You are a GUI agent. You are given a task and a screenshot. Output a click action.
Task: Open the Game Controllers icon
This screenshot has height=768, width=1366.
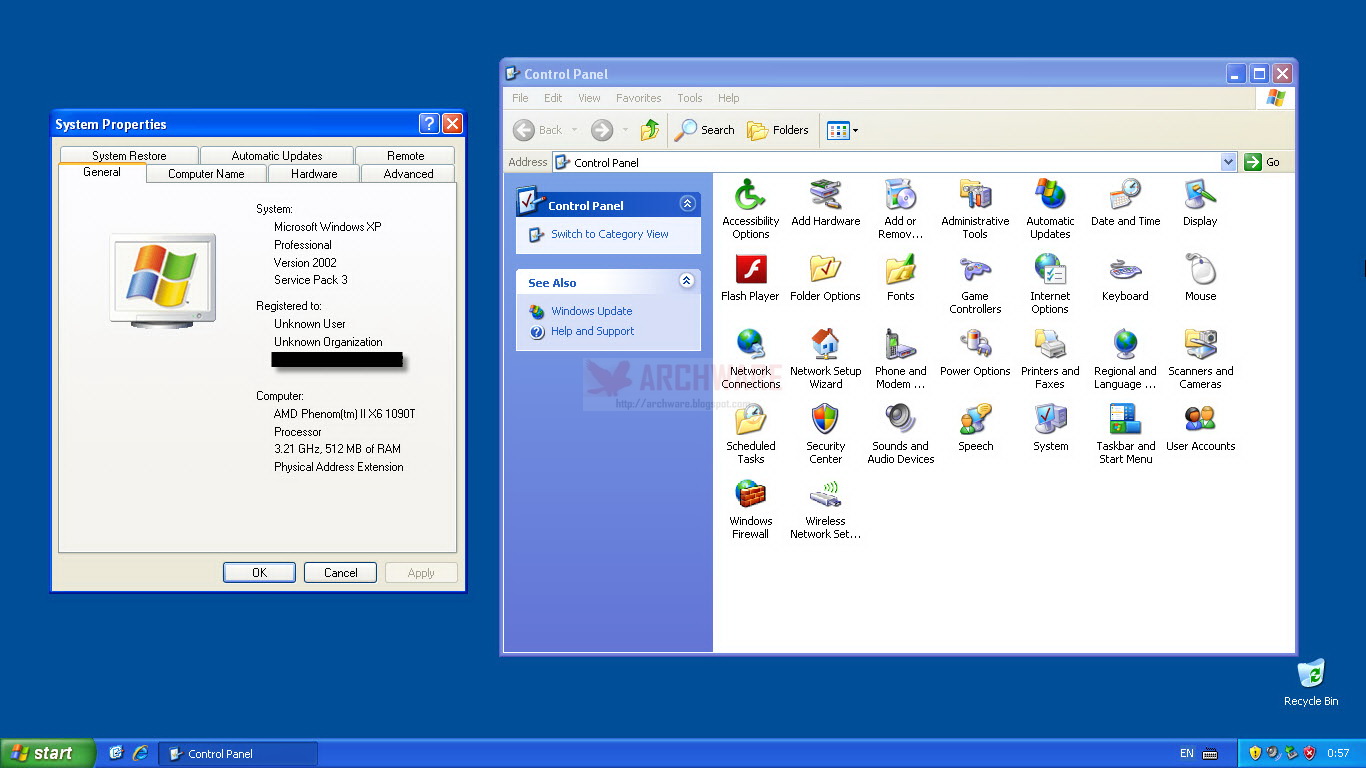tap(975, 283)
